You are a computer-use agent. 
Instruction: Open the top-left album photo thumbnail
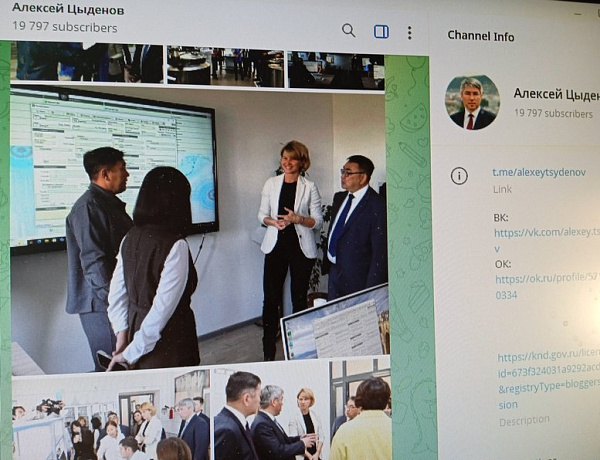coord(87,62)
